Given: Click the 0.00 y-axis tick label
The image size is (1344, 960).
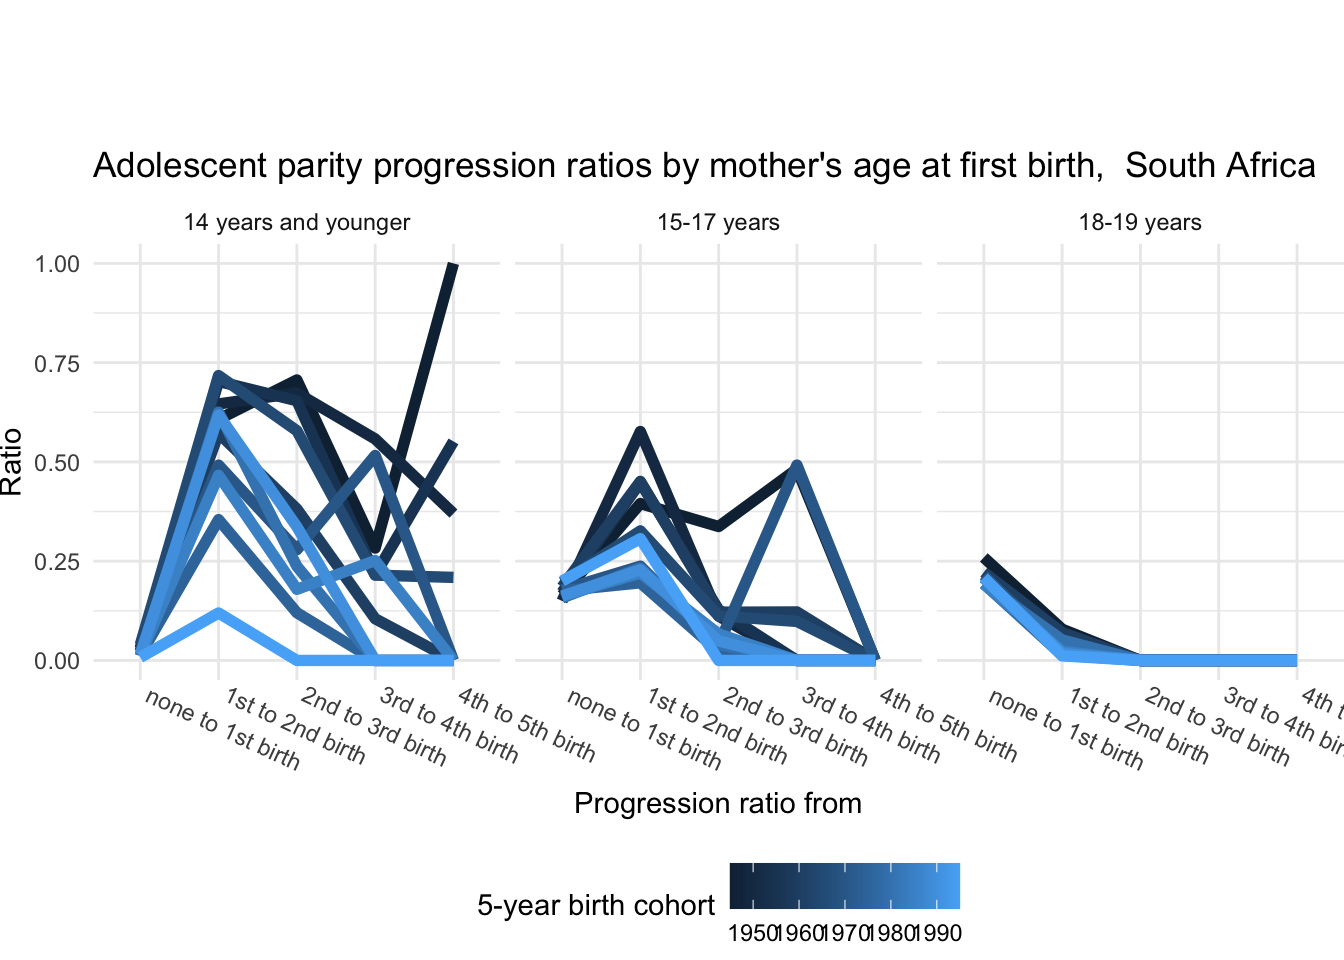Looking at the screenshot, I should [57, 661].
